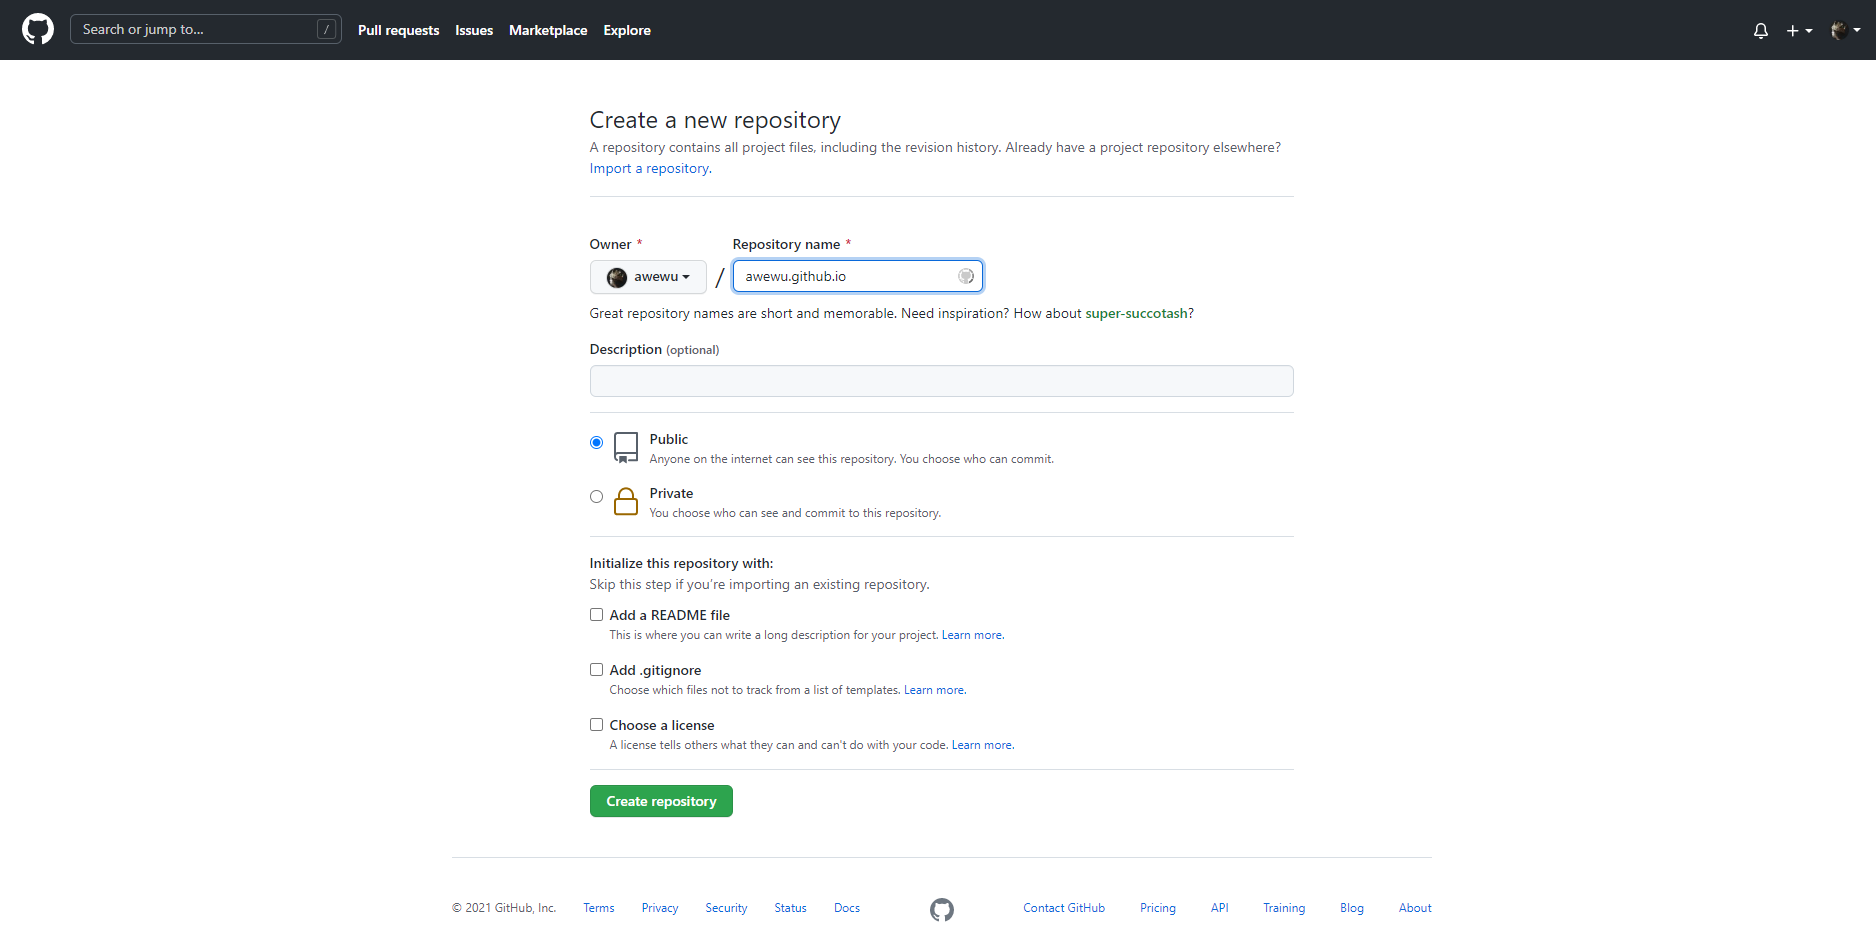Go to Pull requests
The width and height of the screenshot is (1876, 925).
[398, 30]
